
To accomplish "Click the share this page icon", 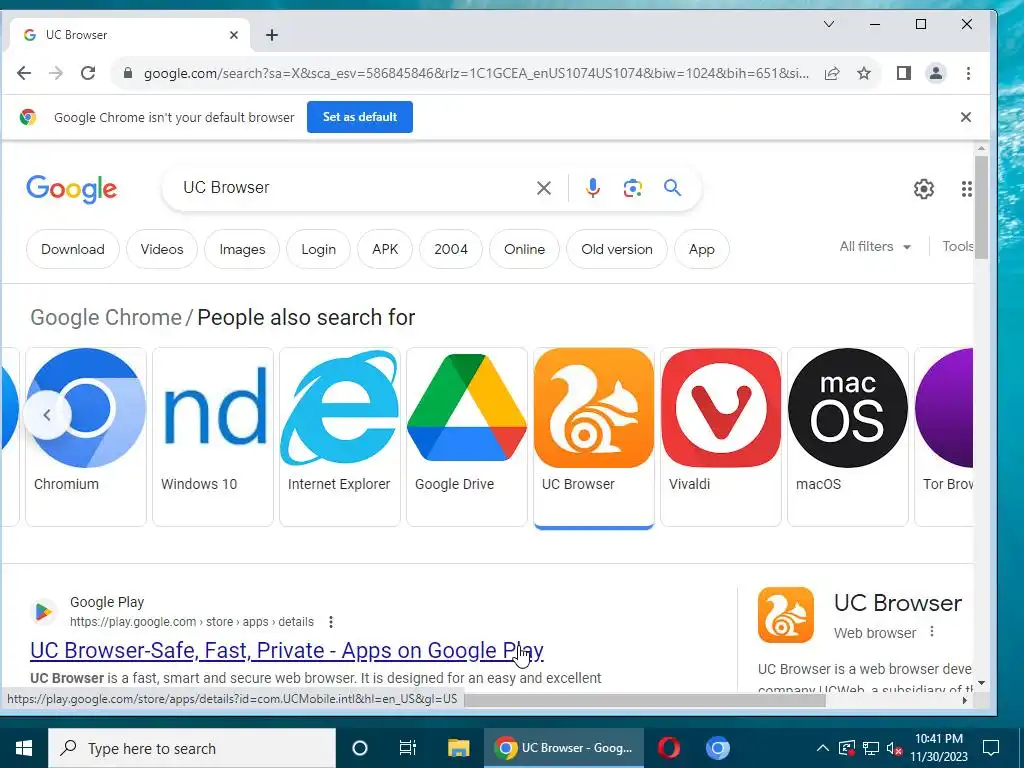I will click(832, 73).
